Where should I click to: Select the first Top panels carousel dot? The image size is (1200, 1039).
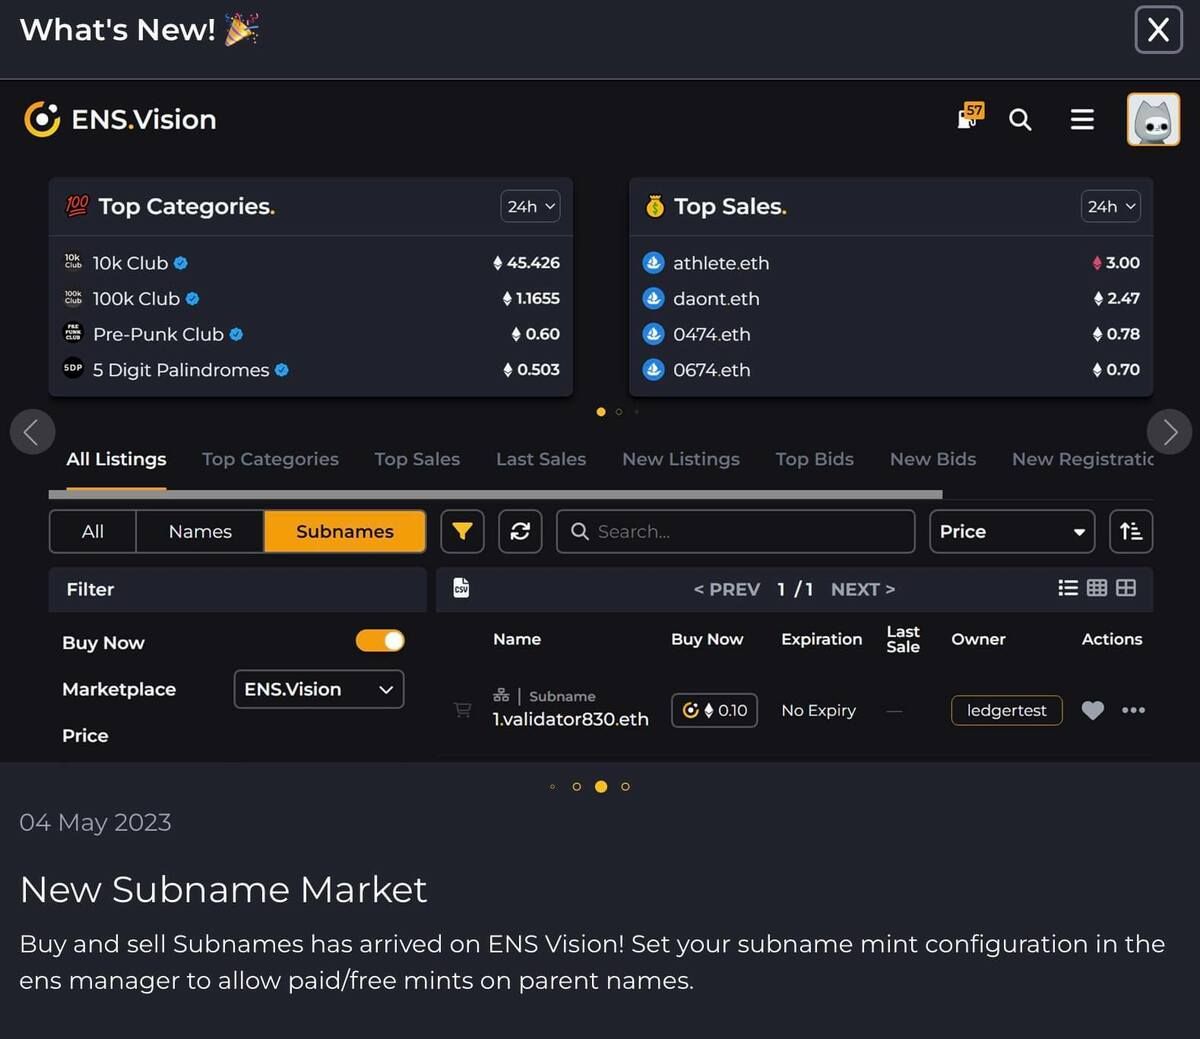(x=600, y=412)
